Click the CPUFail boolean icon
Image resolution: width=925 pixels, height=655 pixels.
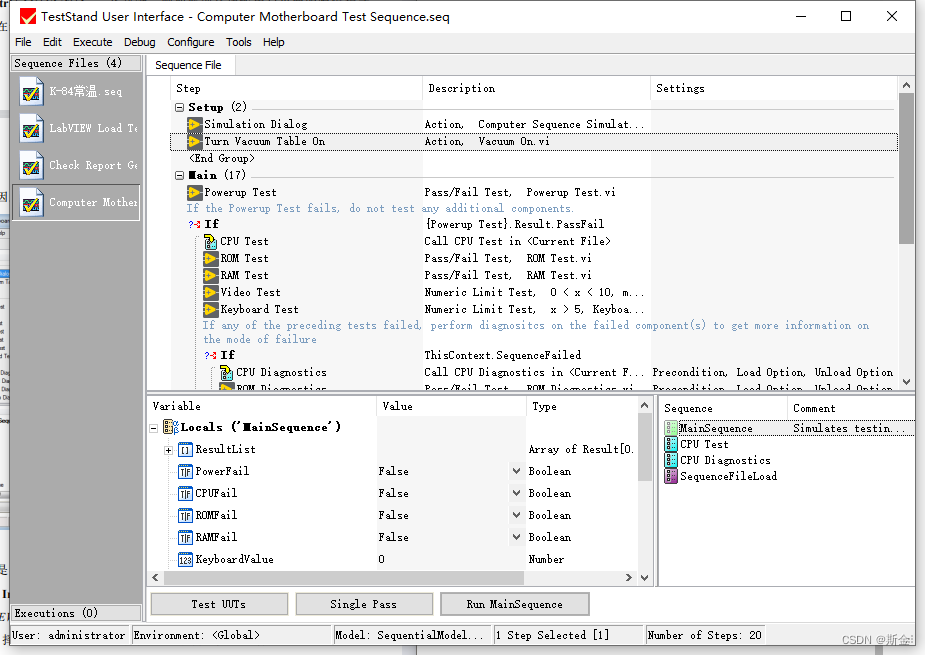point(185,493)
